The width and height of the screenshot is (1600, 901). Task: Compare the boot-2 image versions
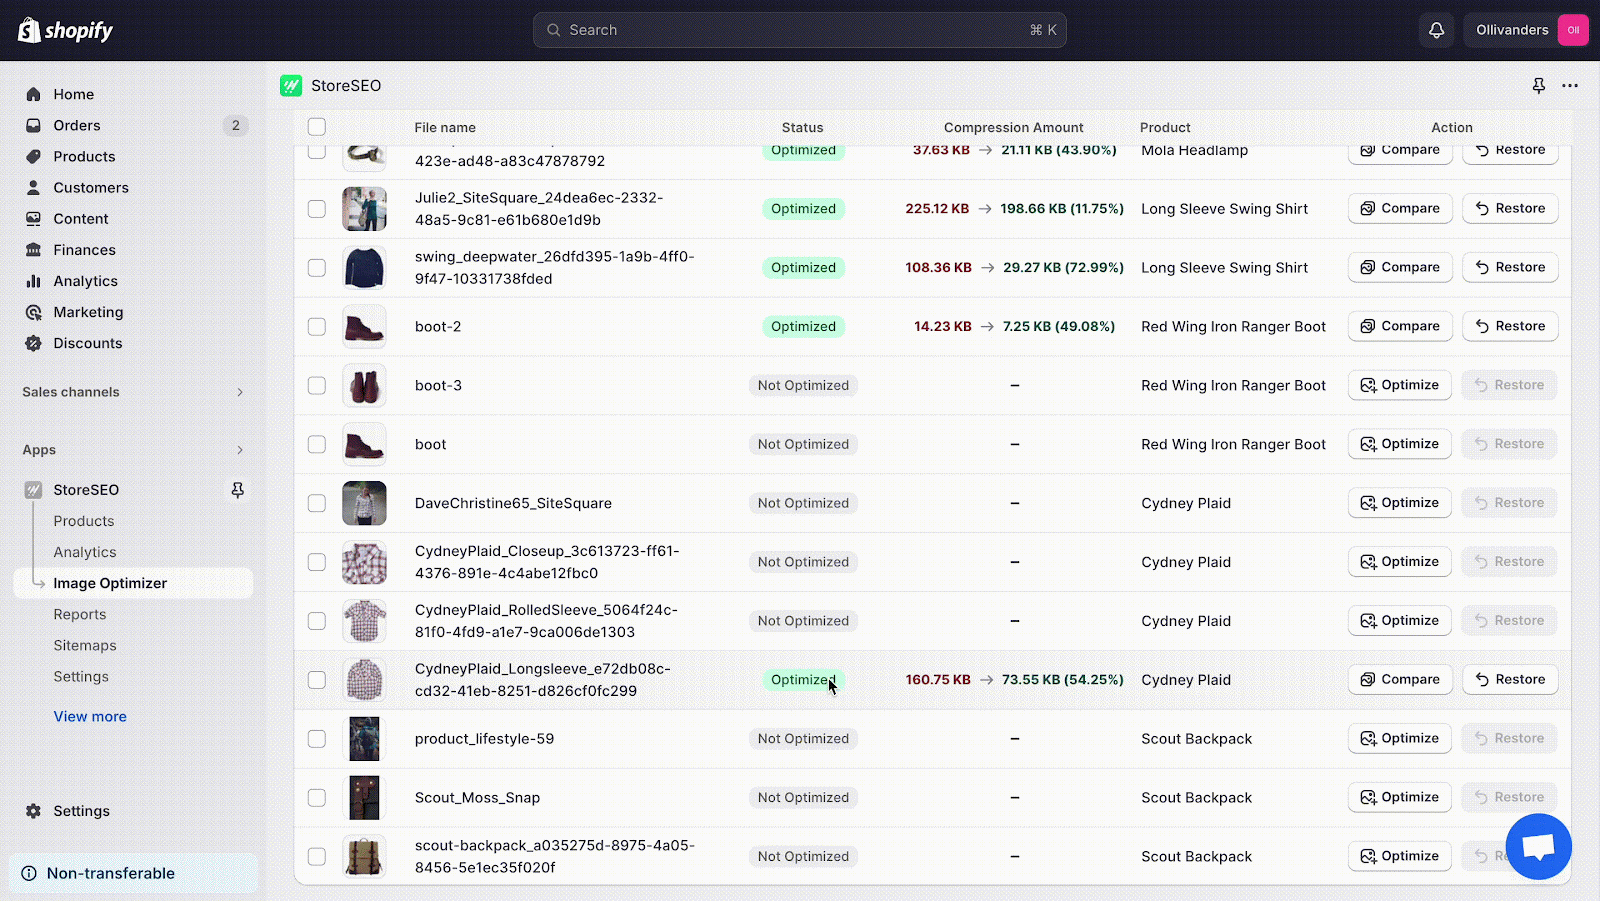(1400, 326)
